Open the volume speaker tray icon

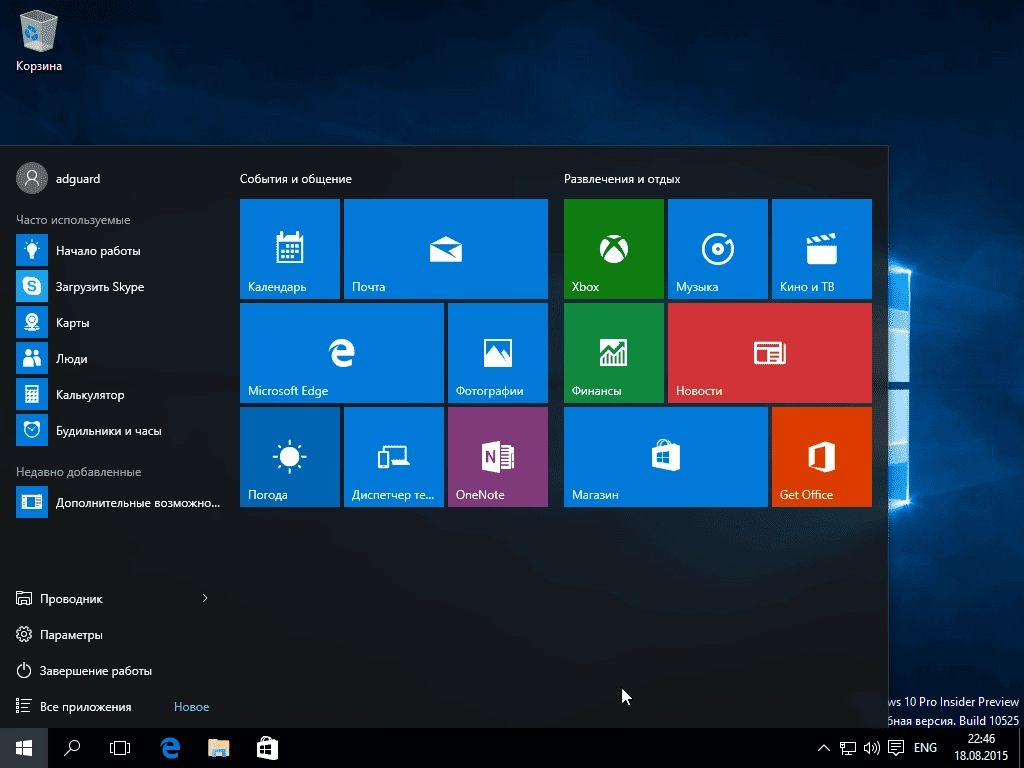tap(871, 748)
